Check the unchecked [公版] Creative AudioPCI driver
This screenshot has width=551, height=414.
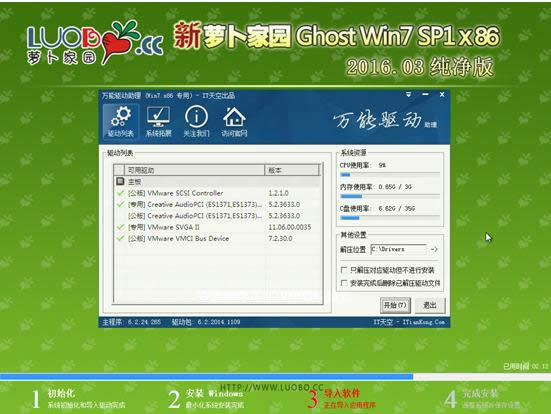120,215
